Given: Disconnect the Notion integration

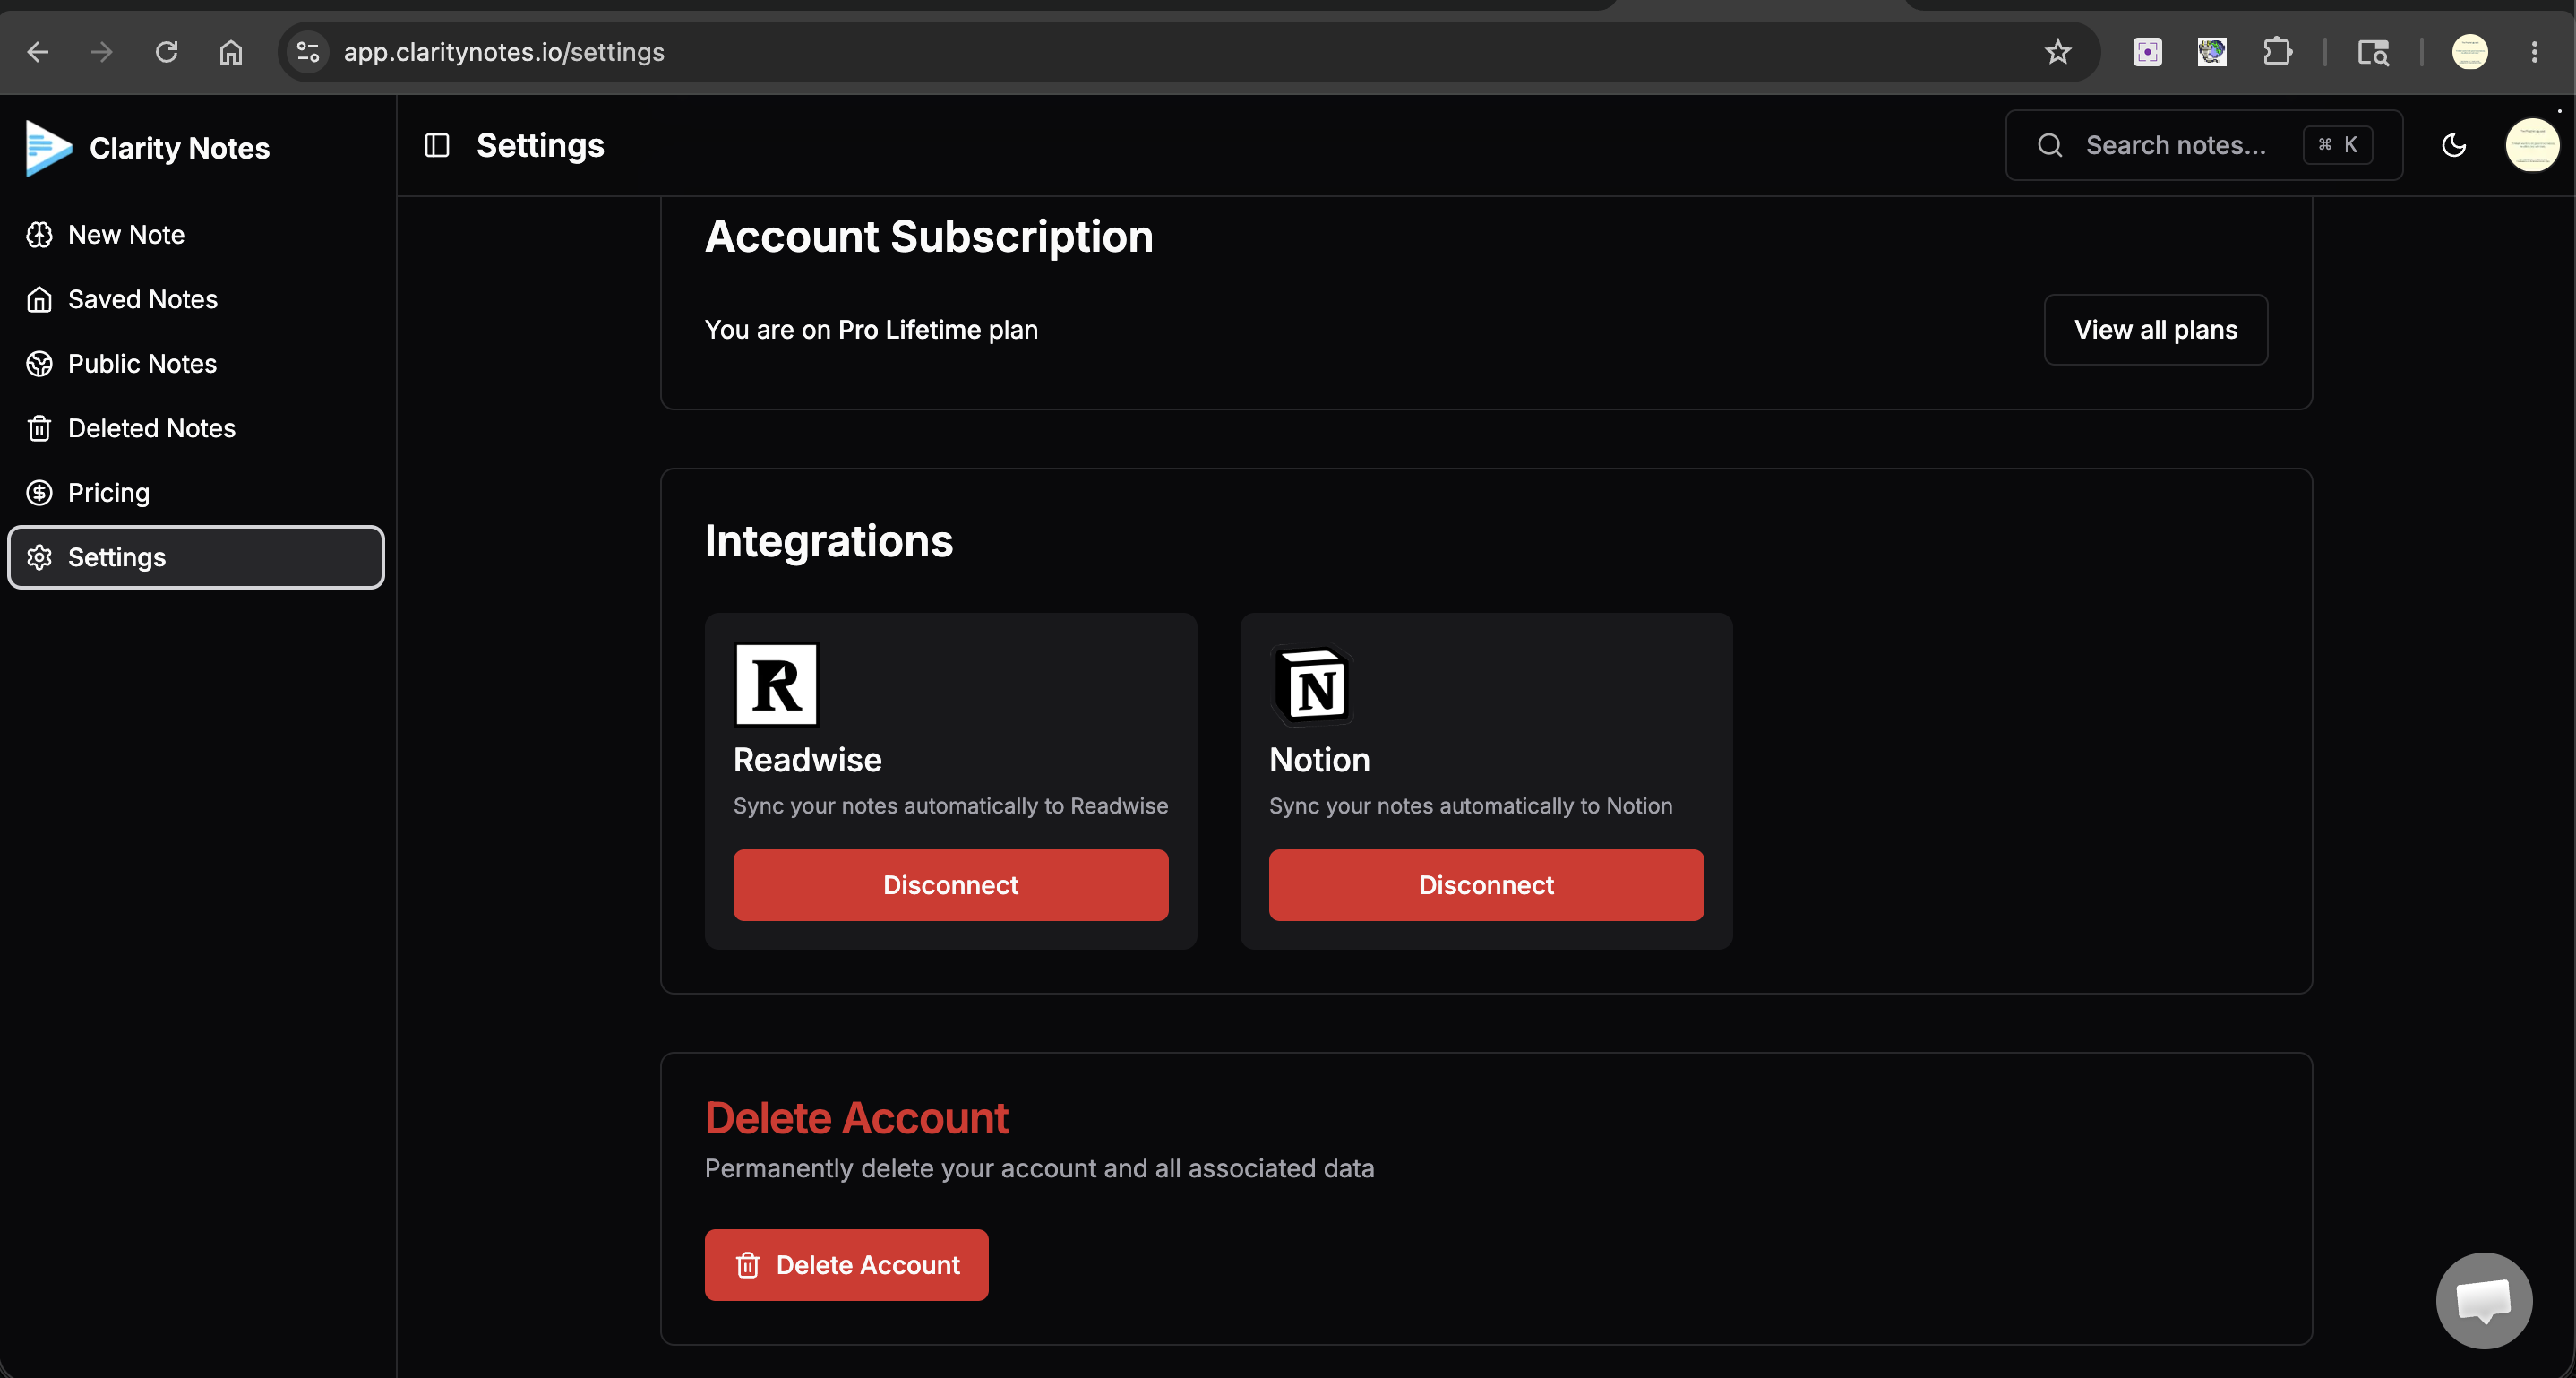Looking at the screenshot, I should click(1486, 885).
